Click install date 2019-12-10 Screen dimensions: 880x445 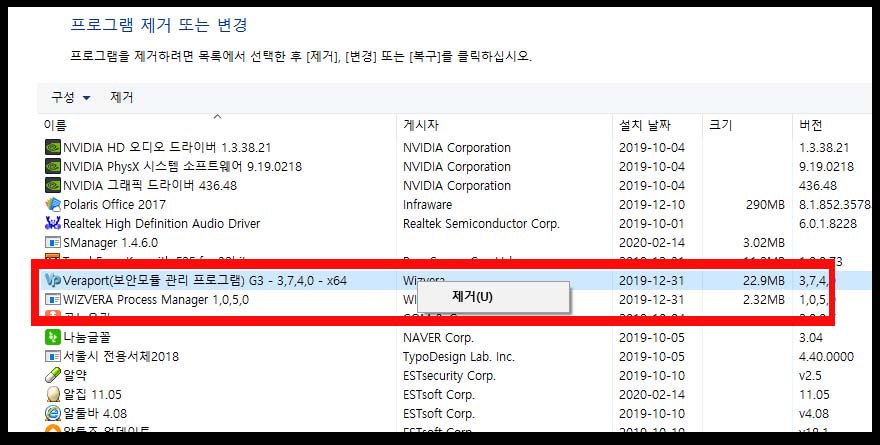pos(652,204)
